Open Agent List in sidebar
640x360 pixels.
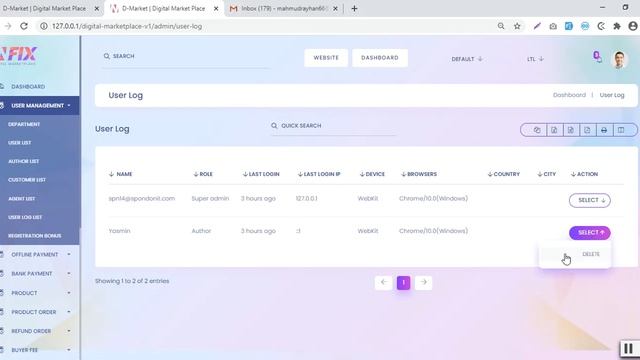[22, 198]
